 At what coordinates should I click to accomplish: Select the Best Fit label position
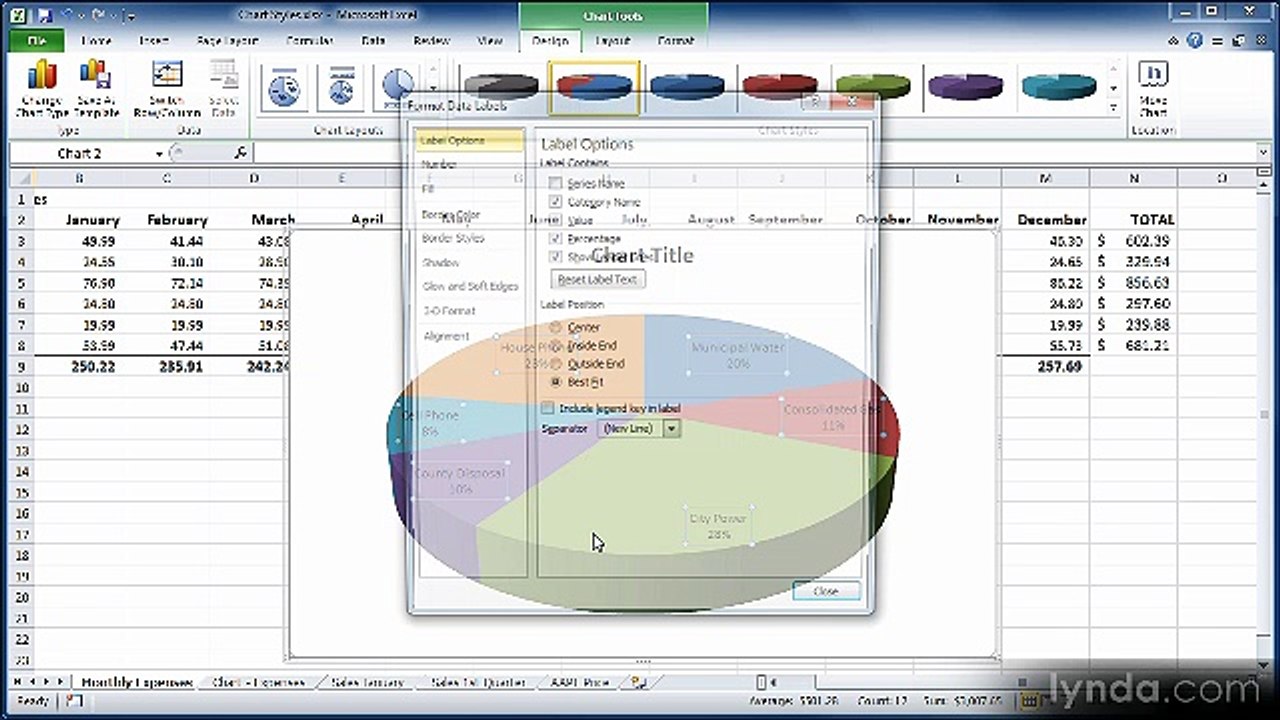click(x=556, y=382)
